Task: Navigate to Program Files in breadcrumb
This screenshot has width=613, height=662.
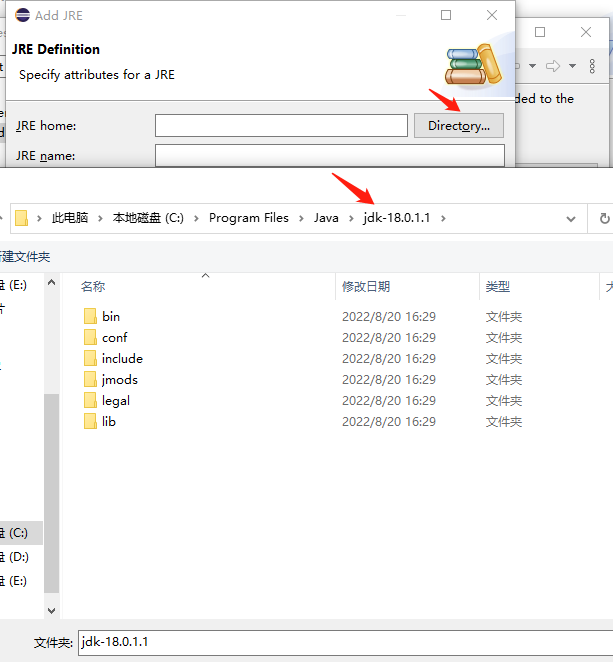Action: coord(249,218)
